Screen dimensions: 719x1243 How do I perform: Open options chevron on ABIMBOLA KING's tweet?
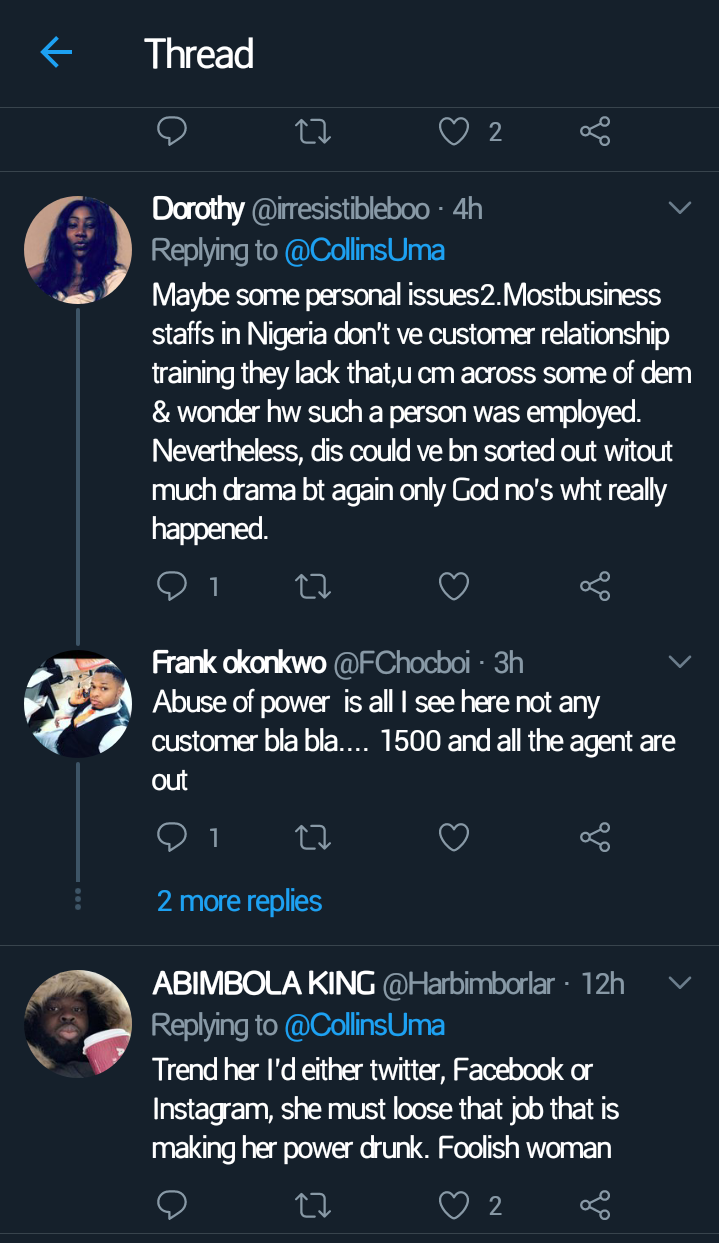click(679, 984)
